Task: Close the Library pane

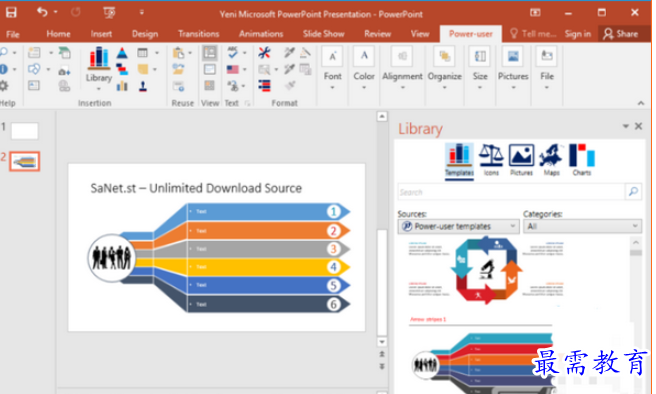Action: [x=638, y=126]
